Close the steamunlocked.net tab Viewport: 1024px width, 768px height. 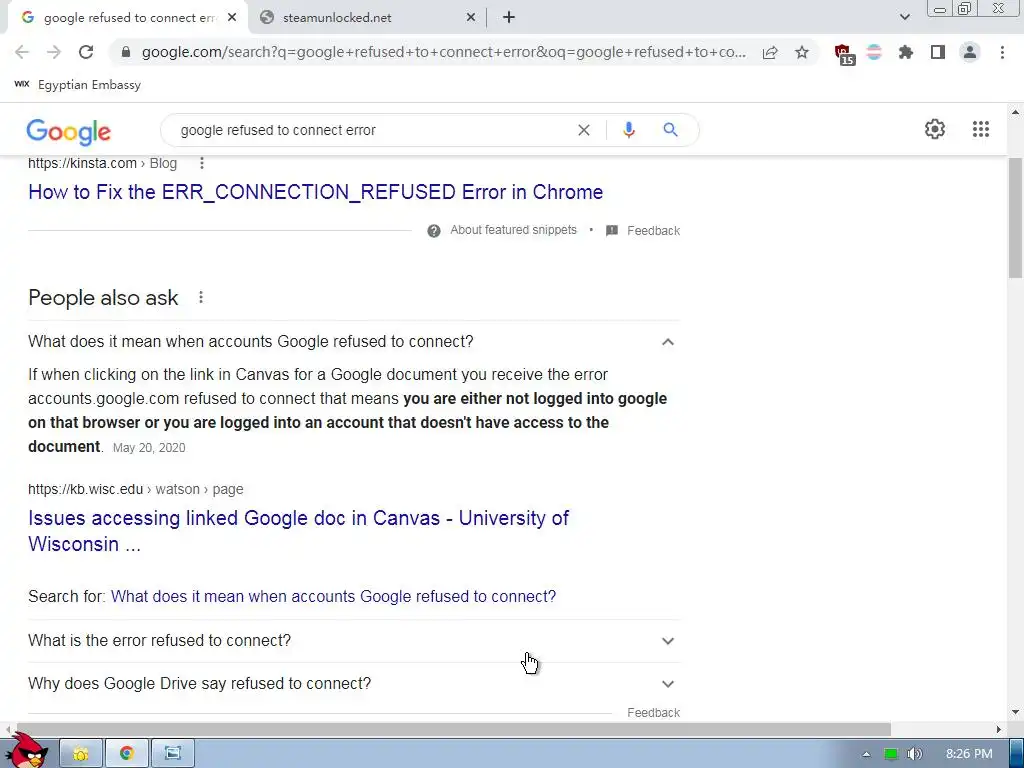[x=471, y=18]
